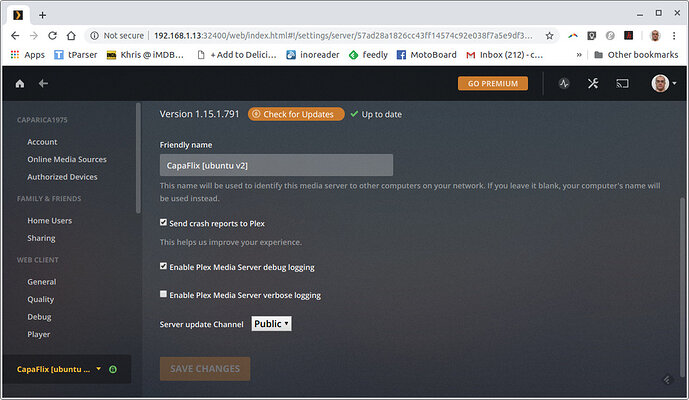Click the main page scrollbar

point(682,286)
